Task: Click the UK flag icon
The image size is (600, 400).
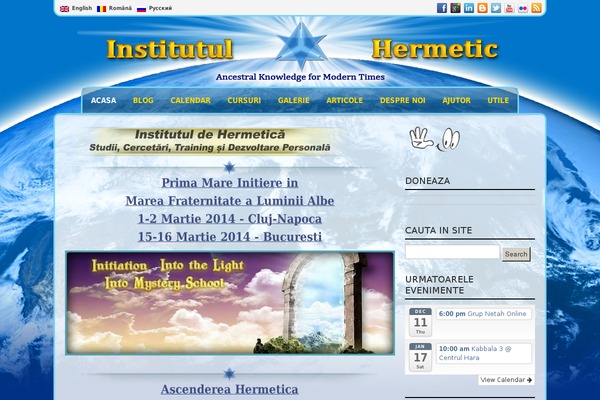Action: [64, 8]
